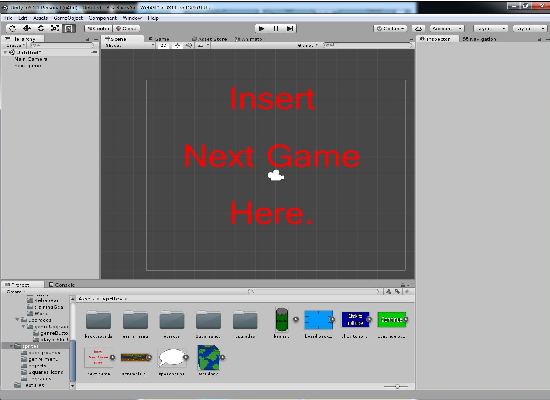Open the Edit menu
Viewport: 550px width, 400px height.
tap(23, 18)
